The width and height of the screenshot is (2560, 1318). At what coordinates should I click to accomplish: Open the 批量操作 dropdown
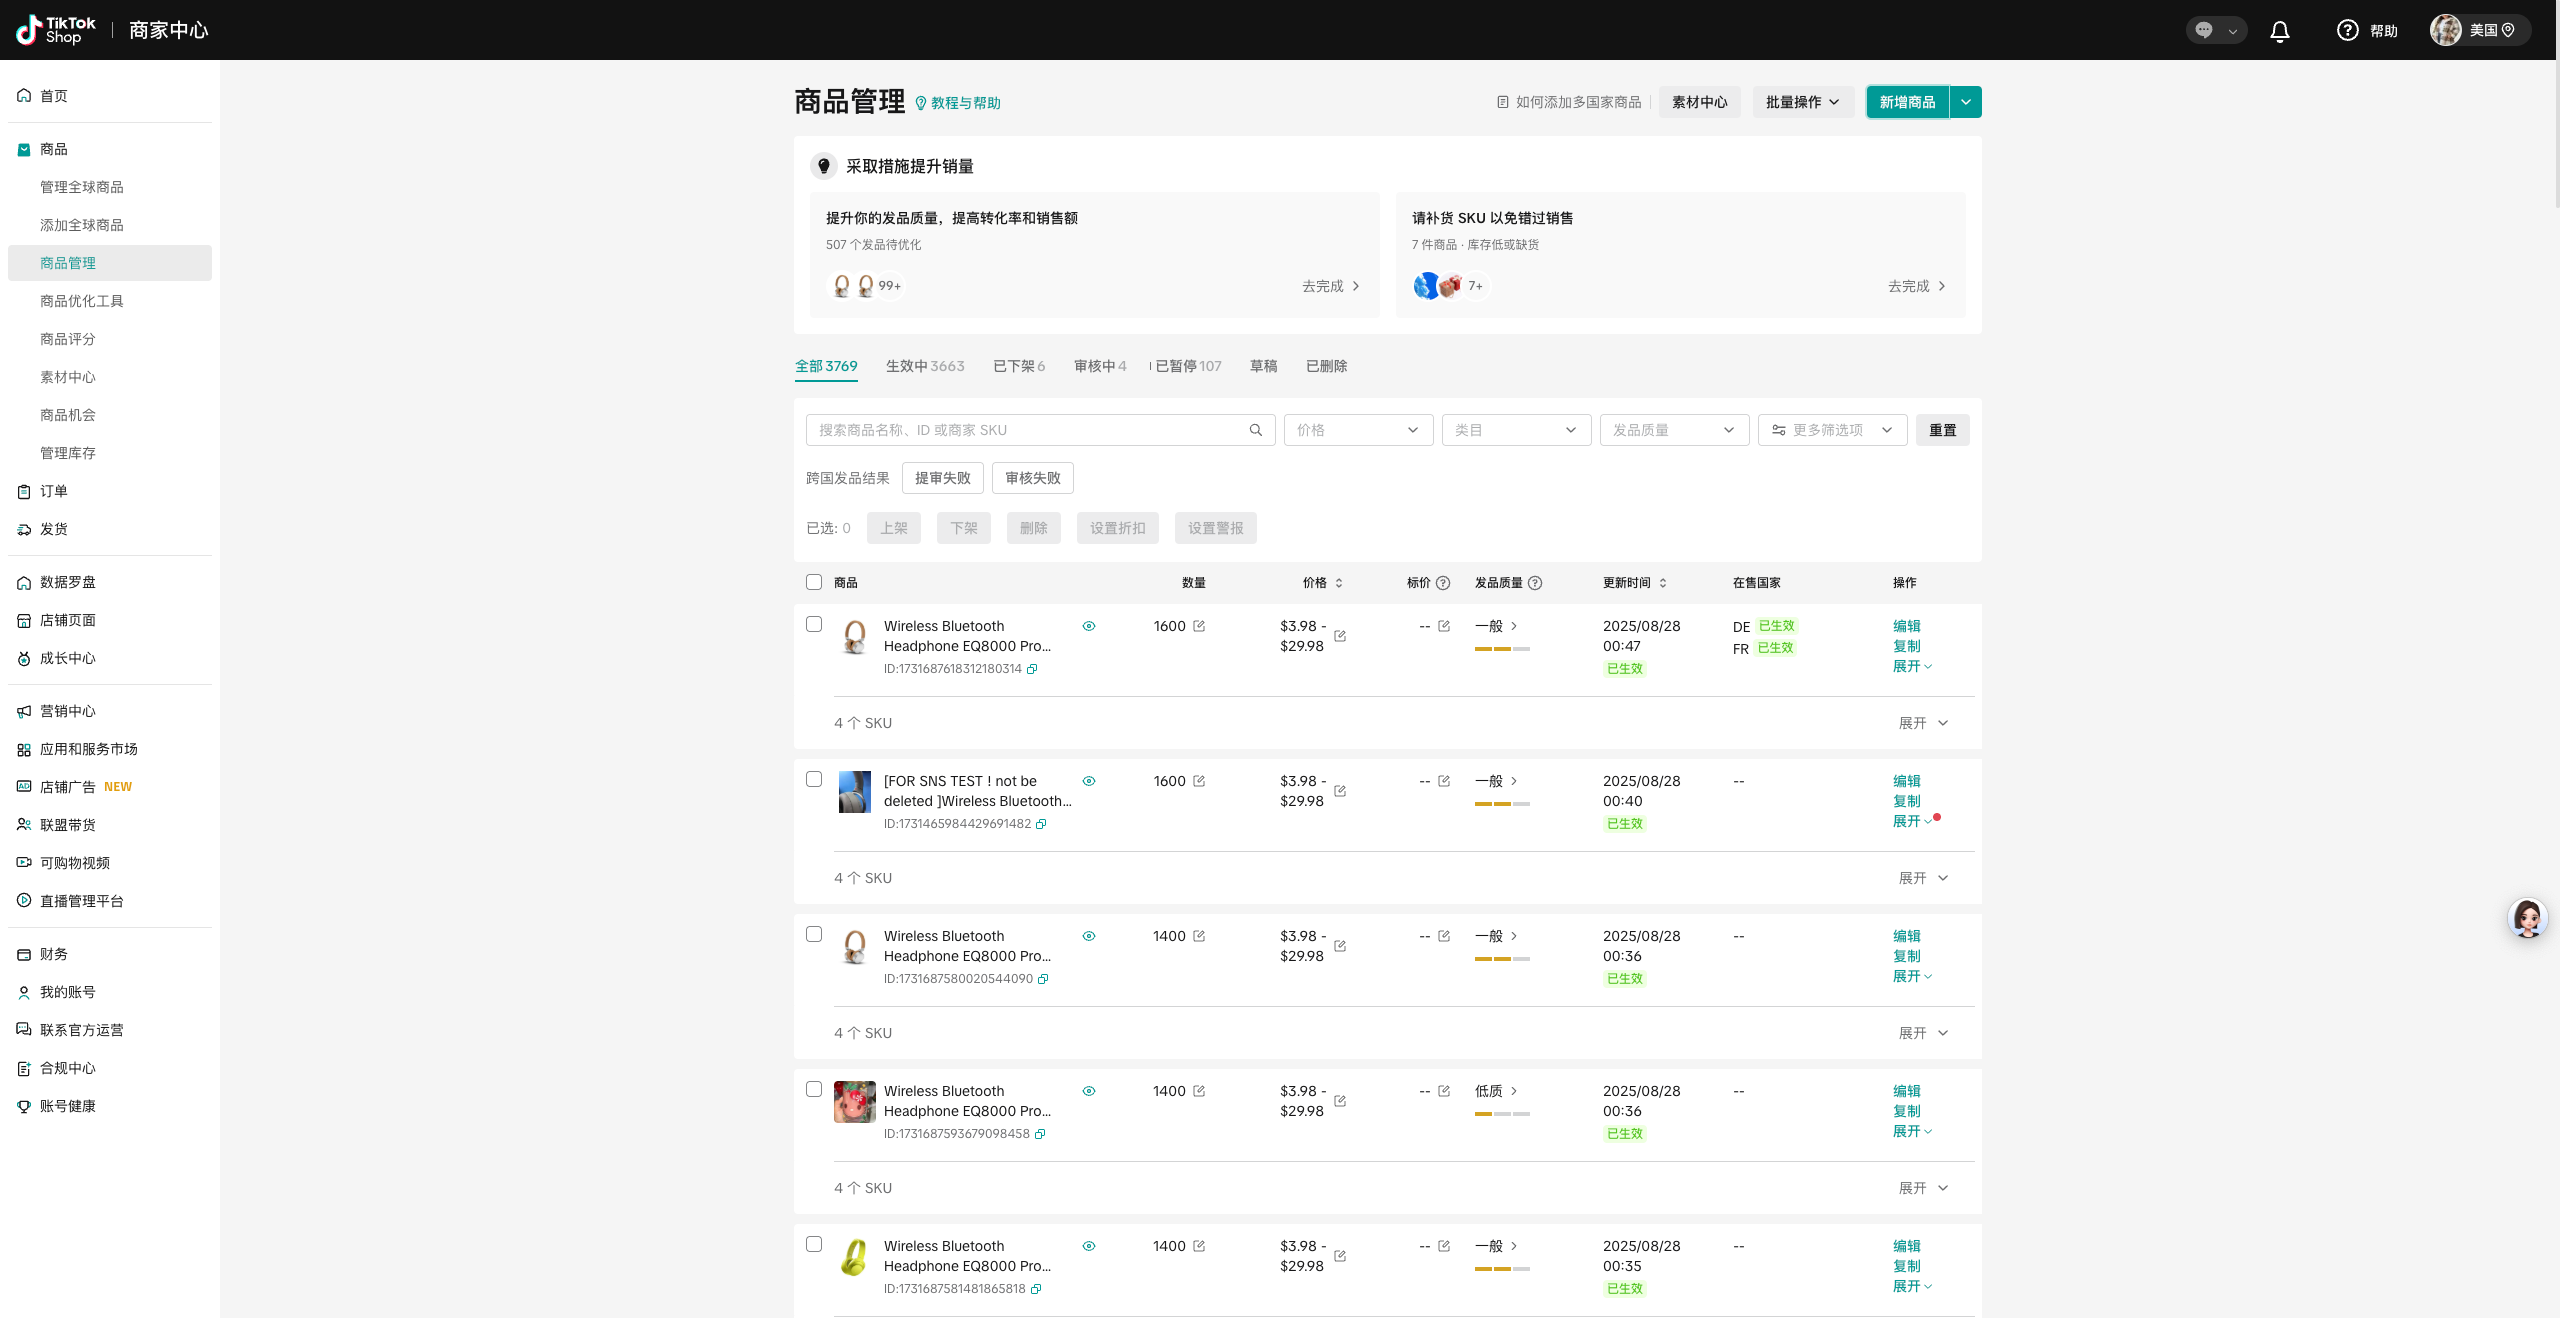(x=1802, y=102)
